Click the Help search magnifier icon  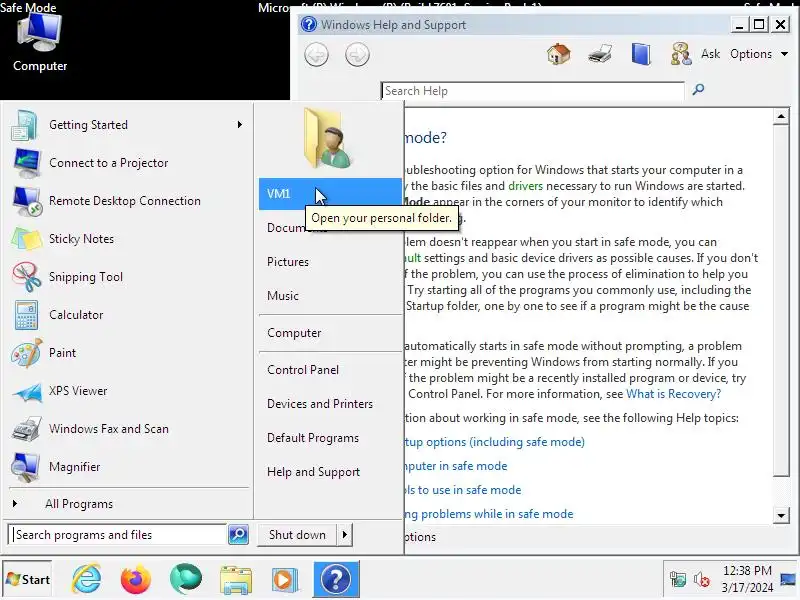pos(698,90)
